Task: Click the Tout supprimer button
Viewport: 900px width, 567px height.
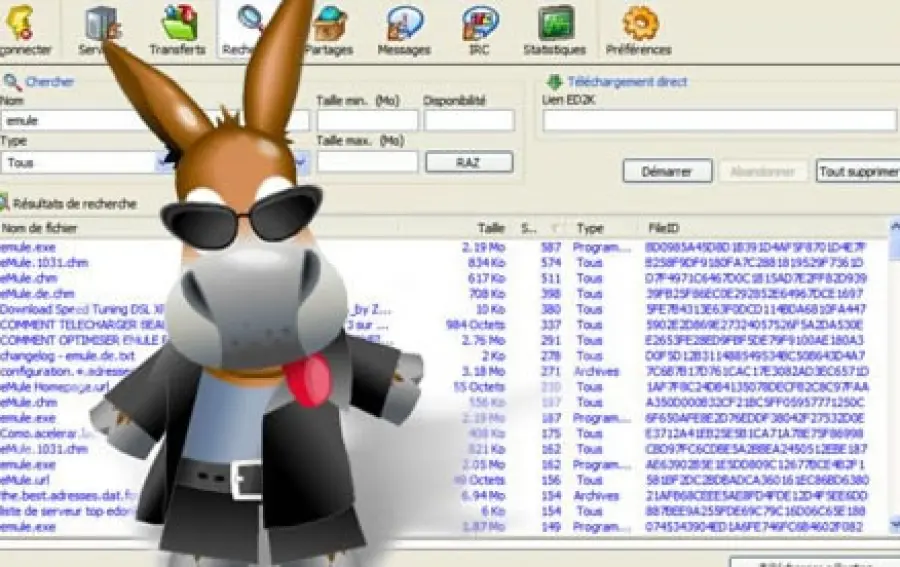Action: coord(859,171)
